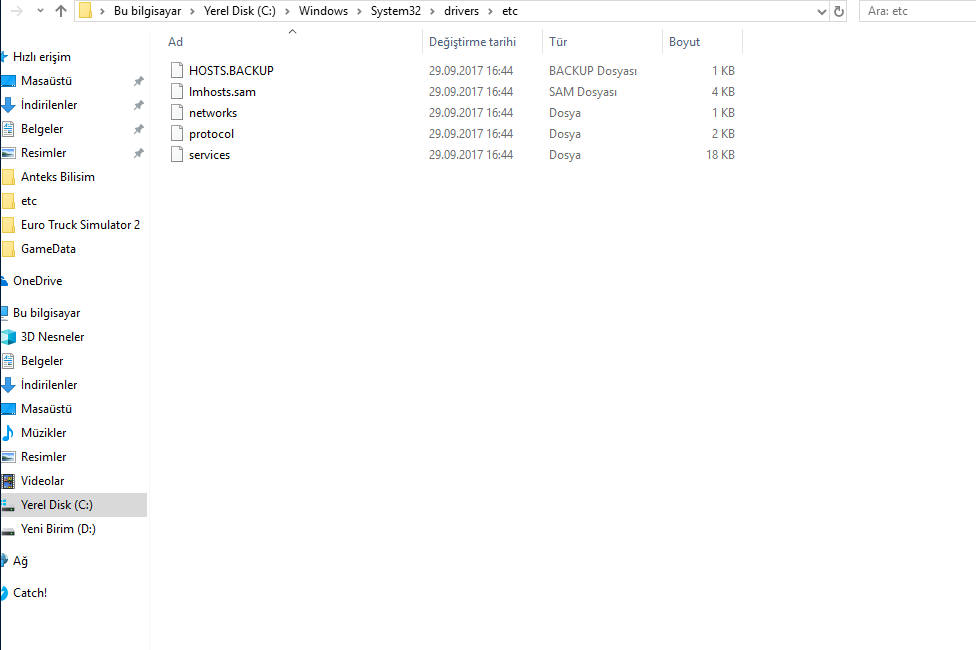Click the folder icon in the address bar

tap(86, 11)
